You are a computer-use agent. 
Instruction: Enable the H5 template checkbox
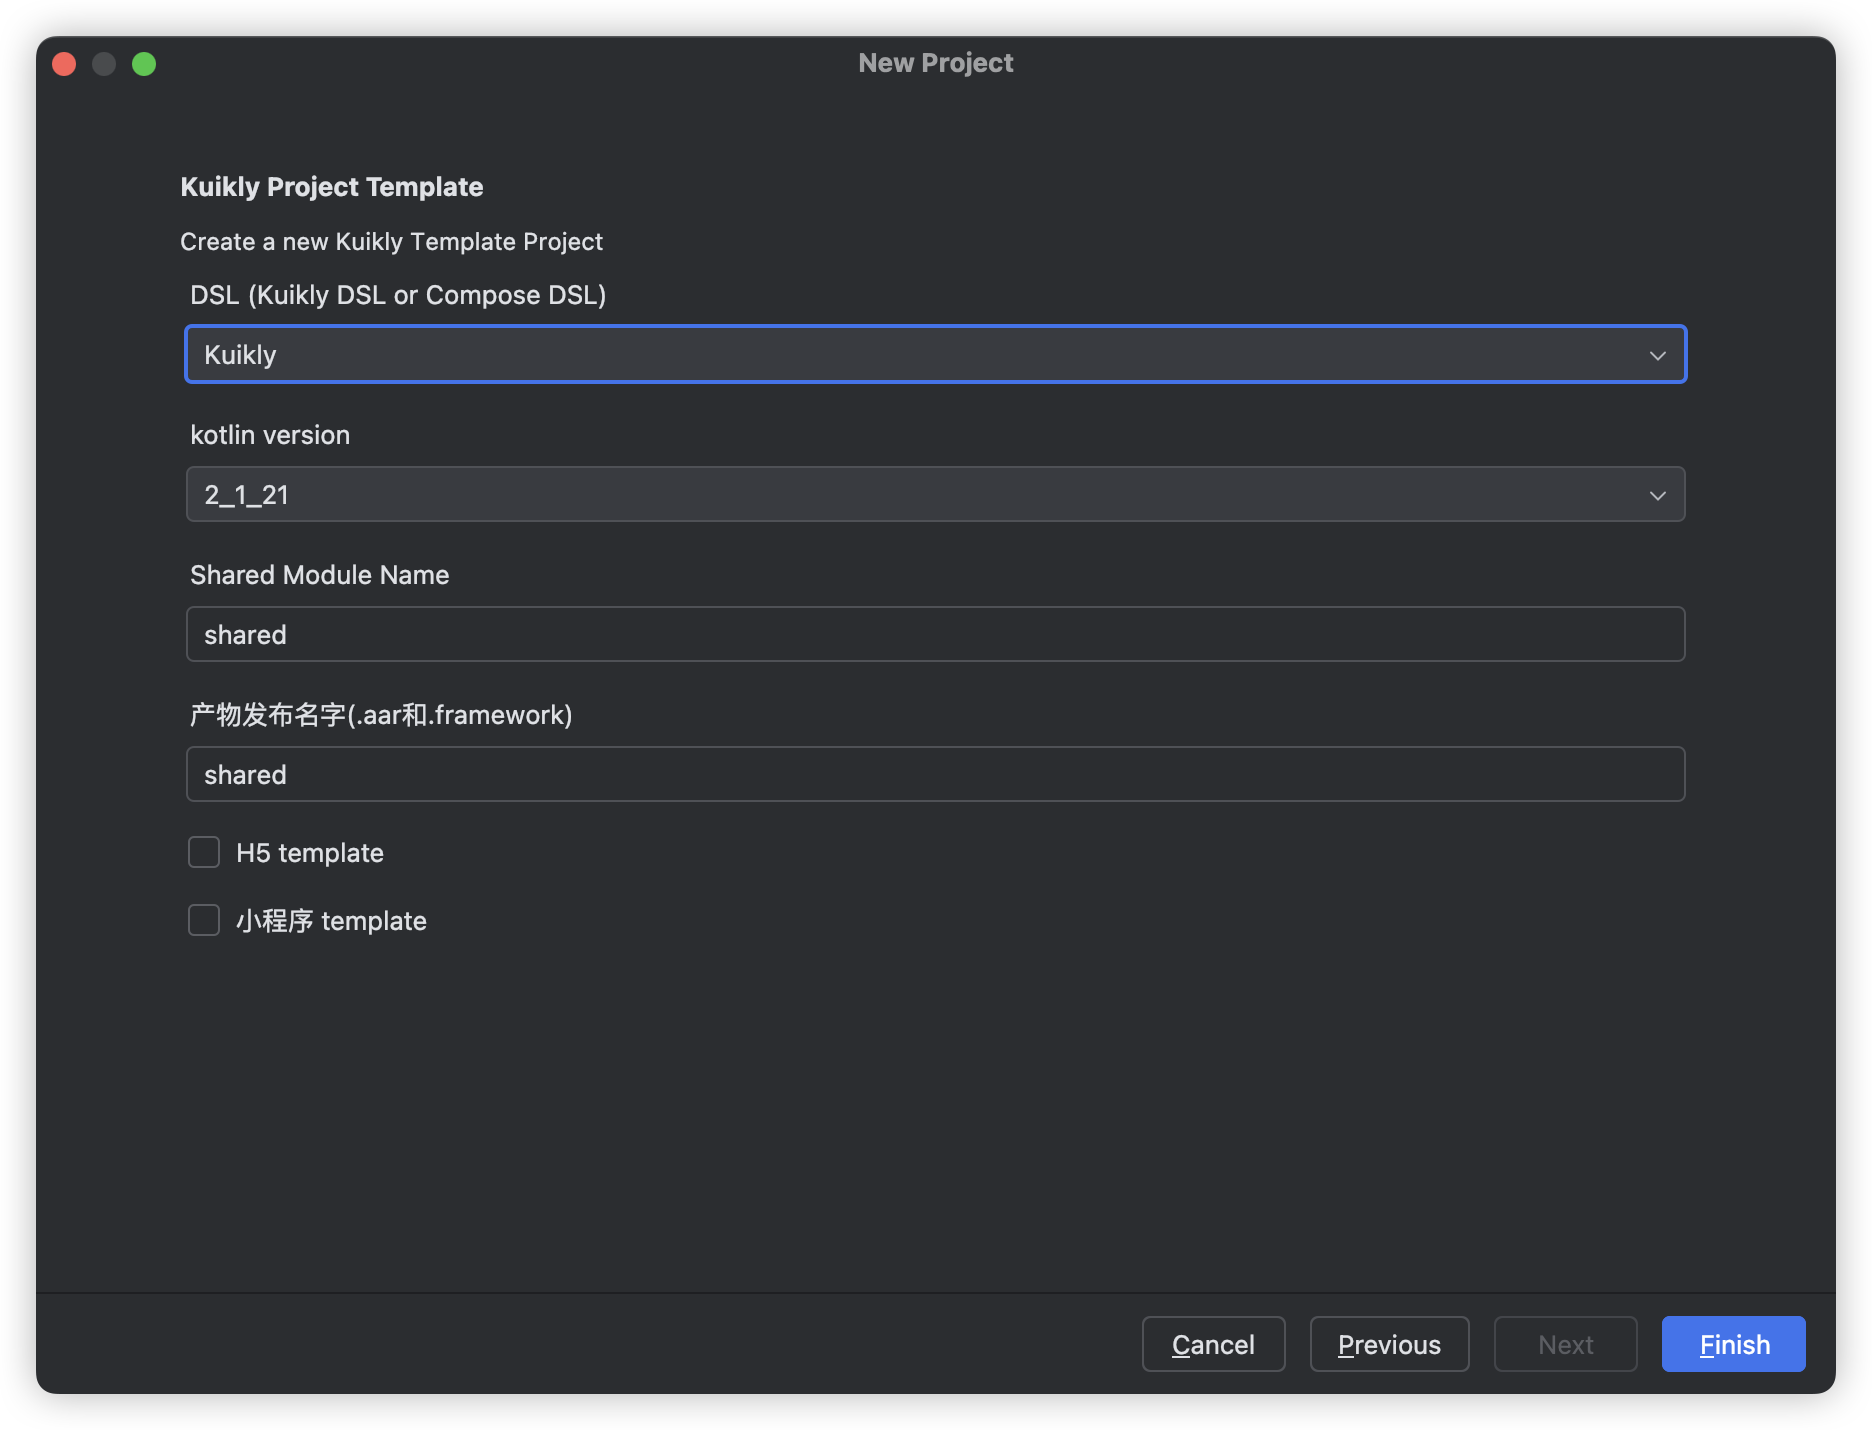tap(204, 852)
